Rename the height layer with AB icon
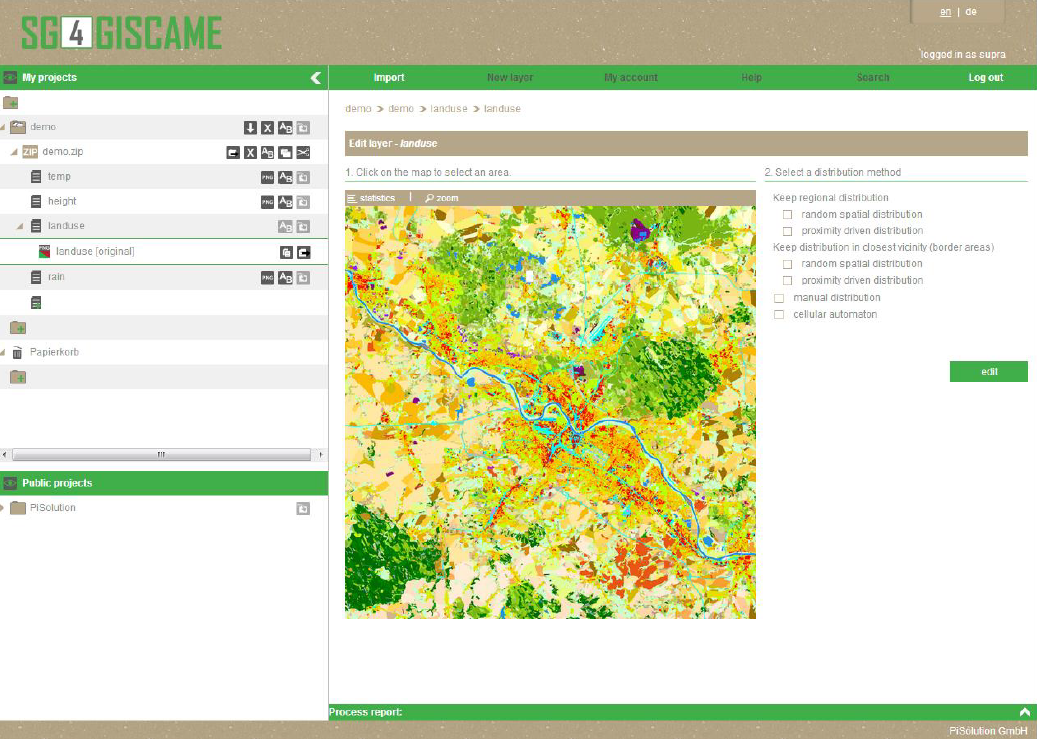This screenshot has height=739, width=1037. [x=285, y=202]
